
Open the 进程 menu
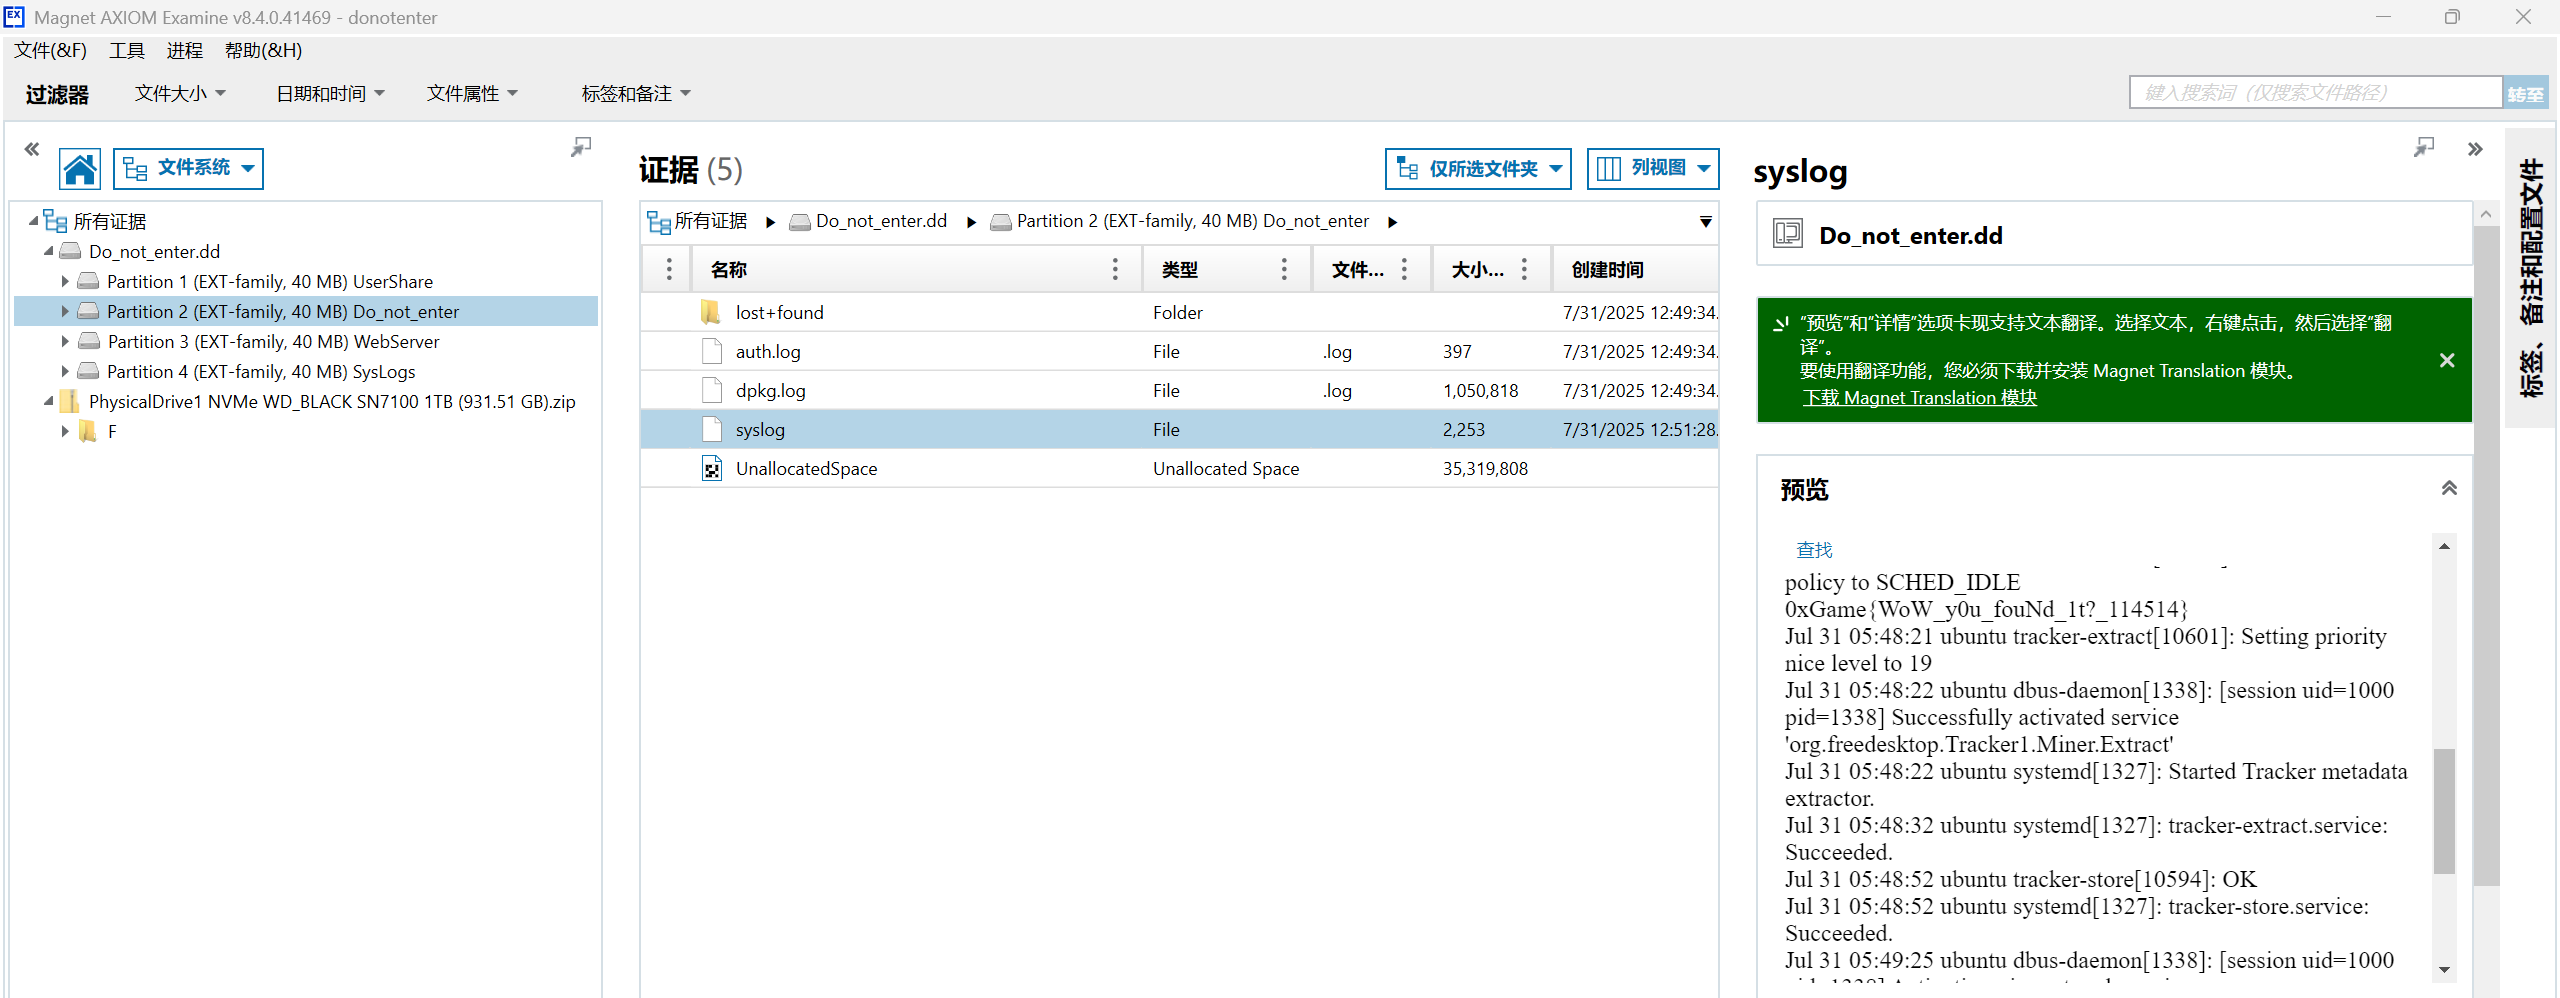coord(185,50)
